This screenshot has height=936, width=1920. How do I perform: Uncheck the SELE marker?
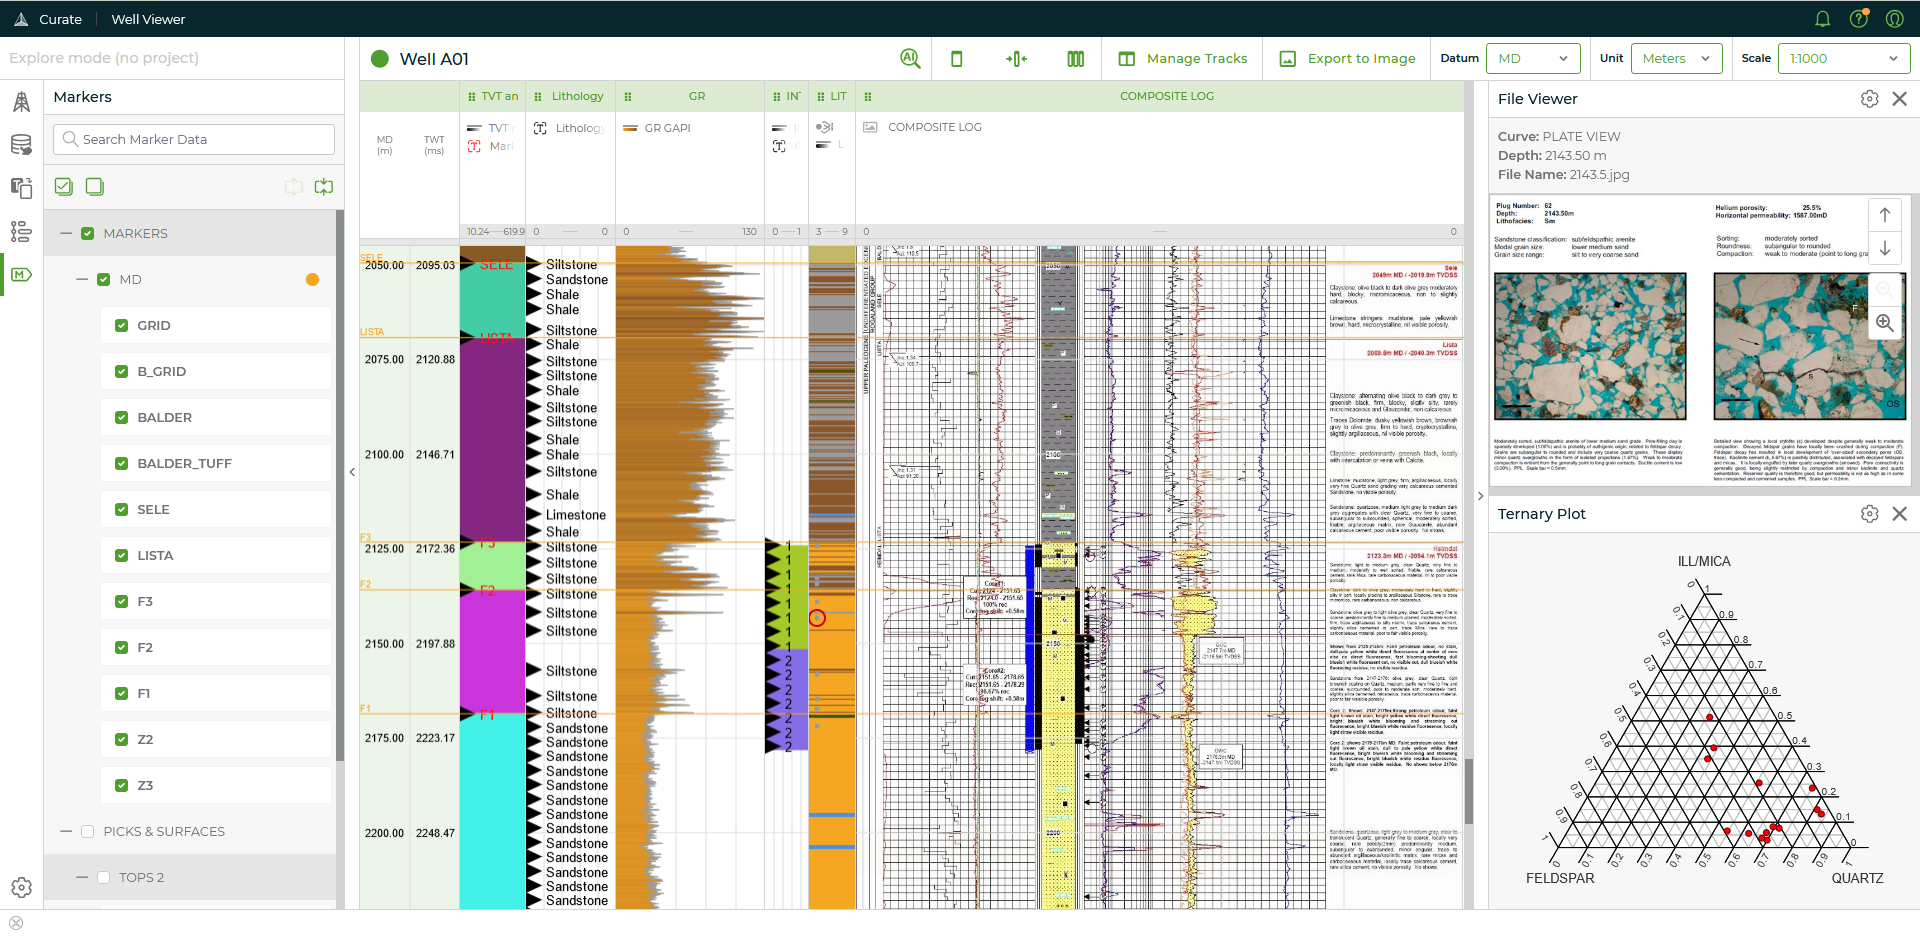122,510
